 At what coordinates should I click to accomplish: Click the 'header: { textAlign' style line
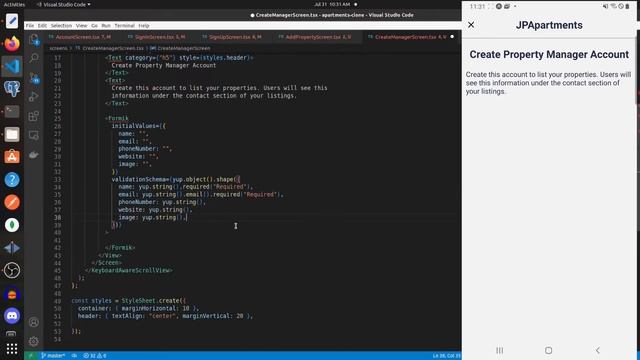pyautogui.click(x=165, y=316)
